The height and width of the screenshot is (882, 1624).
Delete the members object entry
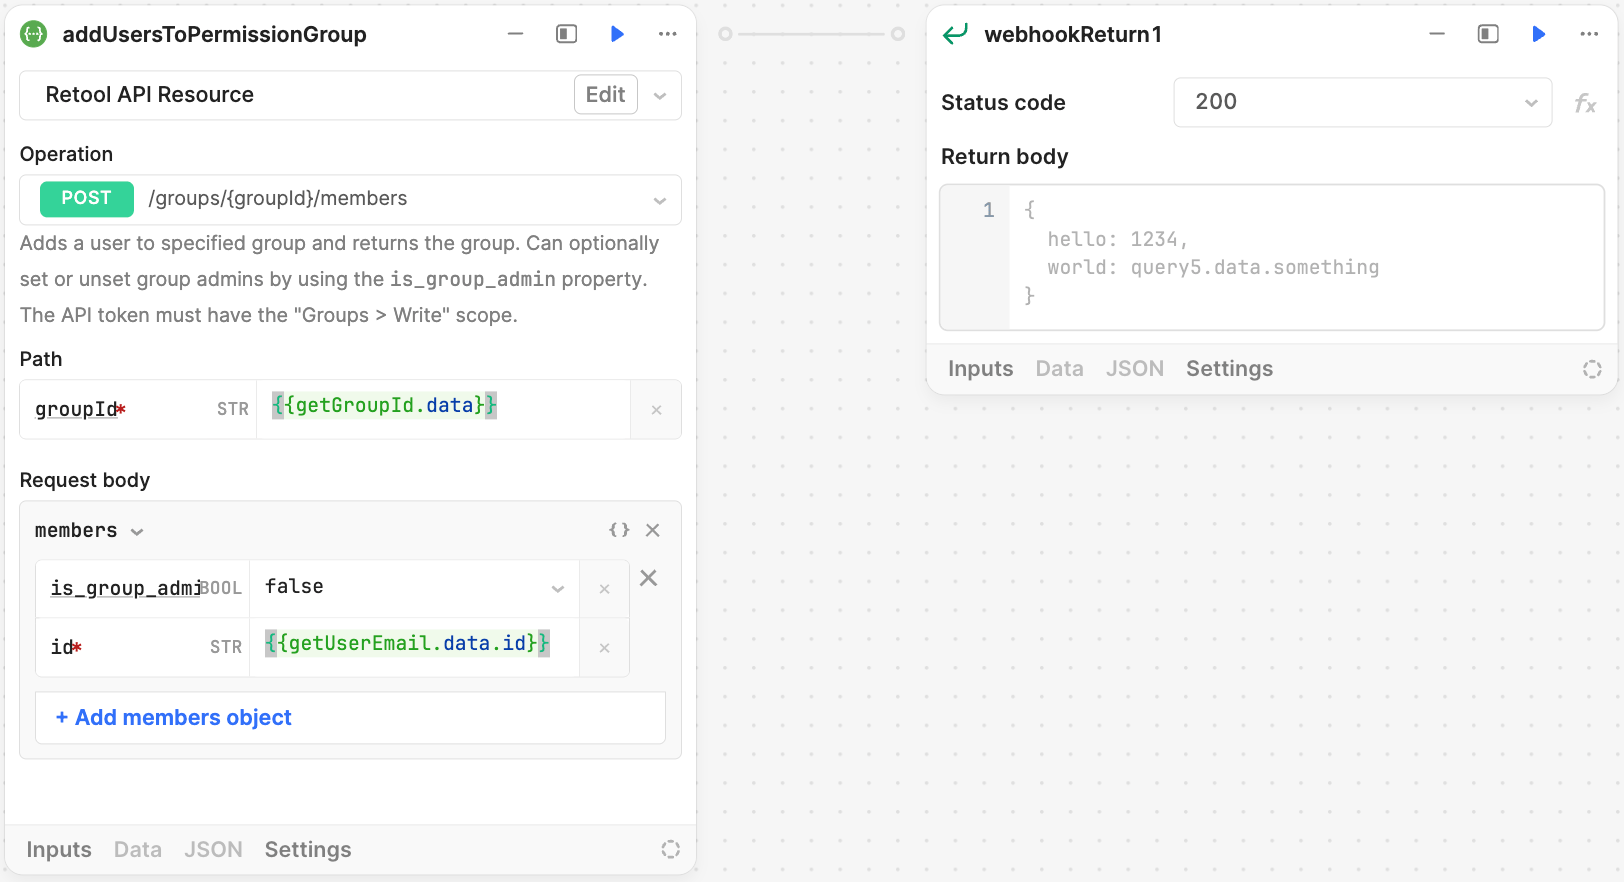click(x=648, y=578)
